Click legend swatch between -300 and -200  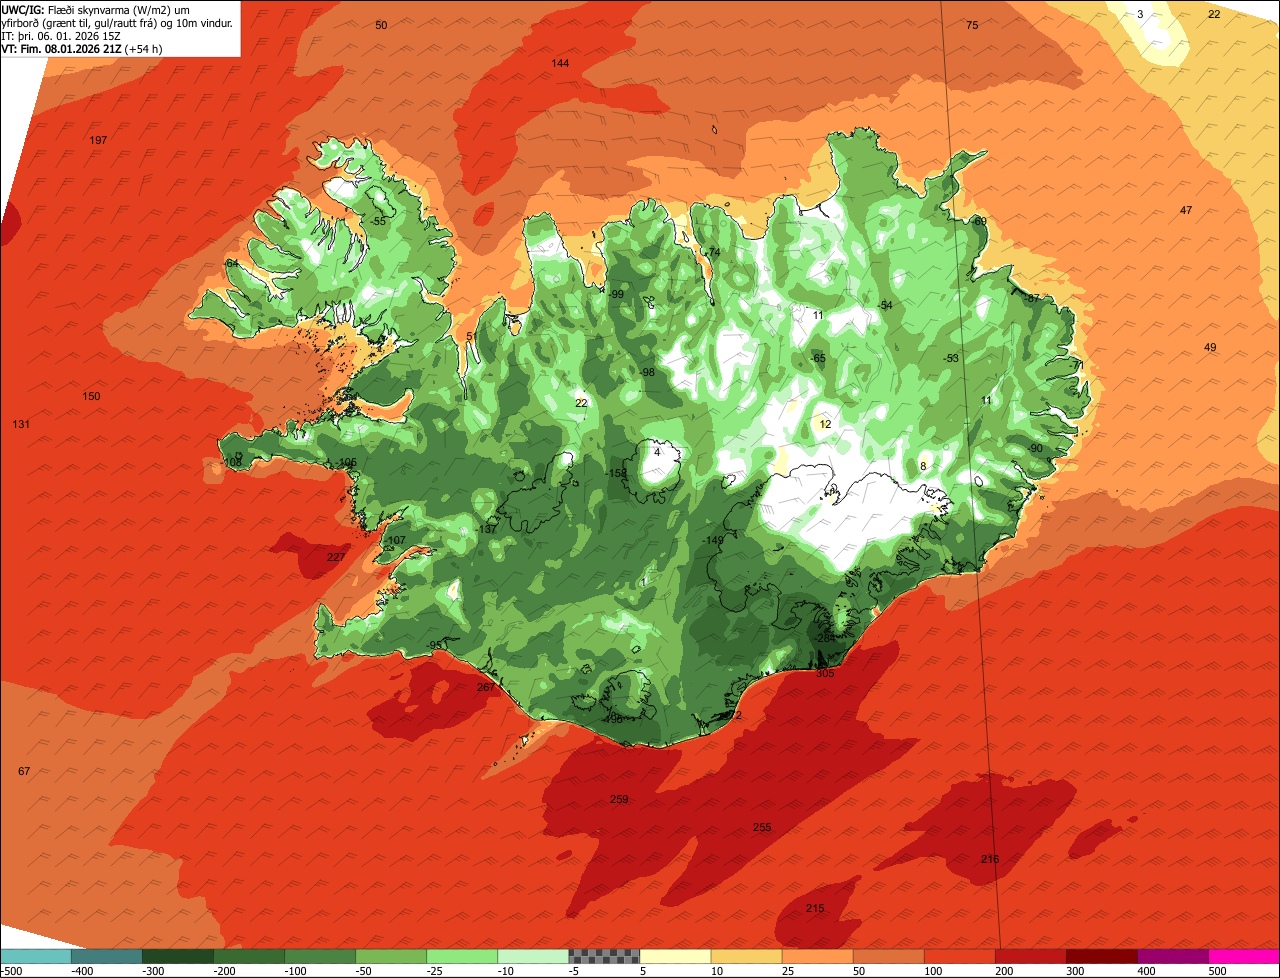click(x=178, y=956)
